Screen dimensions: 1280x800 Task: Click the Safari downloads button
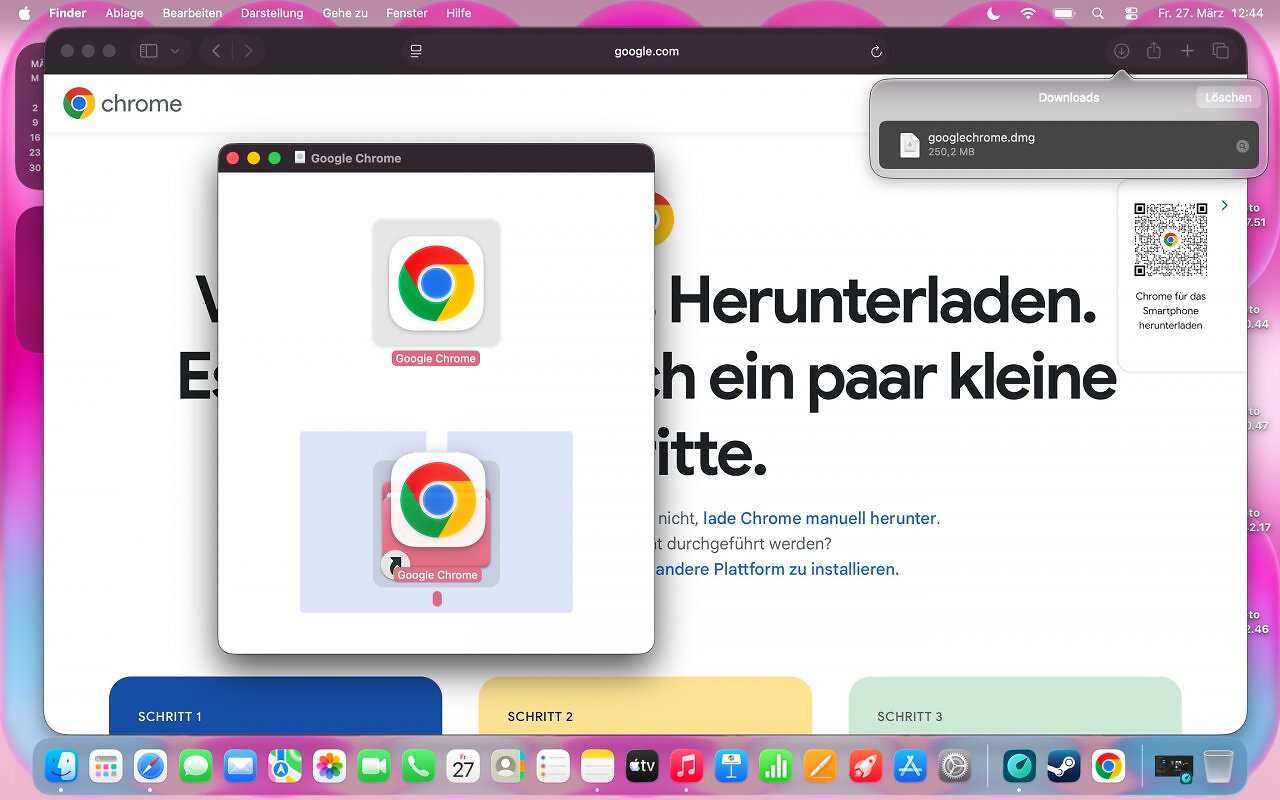point(1121,51)
